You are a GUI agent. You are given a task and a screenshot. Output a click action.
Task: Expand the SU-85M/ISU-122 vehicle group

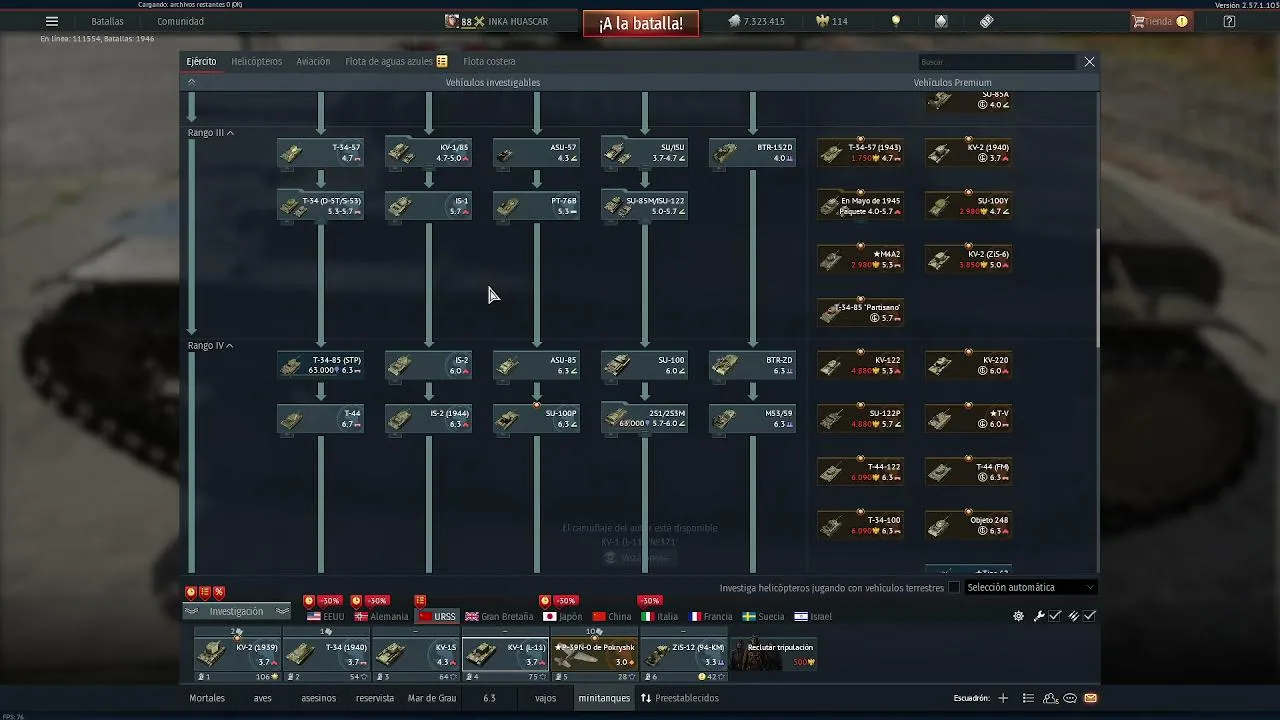(645, 206)
